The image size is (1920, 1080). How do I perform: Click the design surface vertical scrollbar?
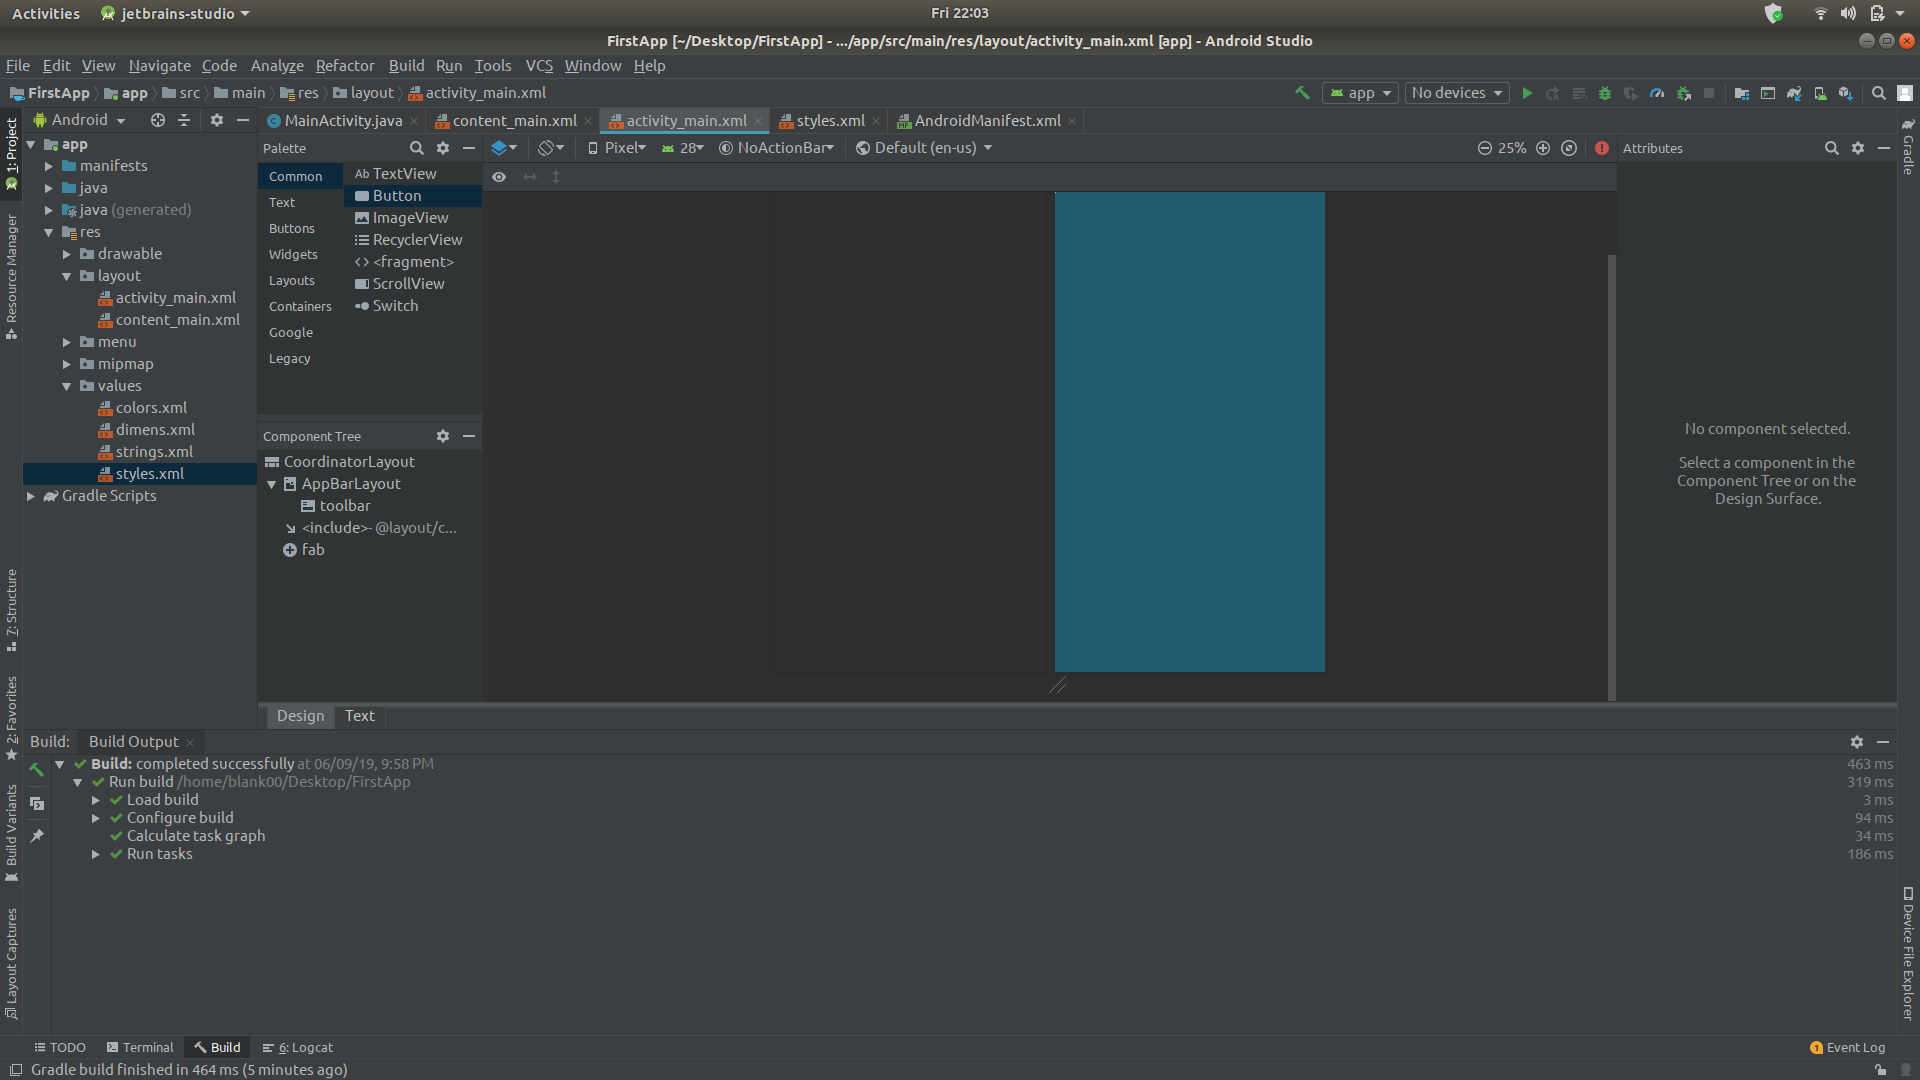1611,477
